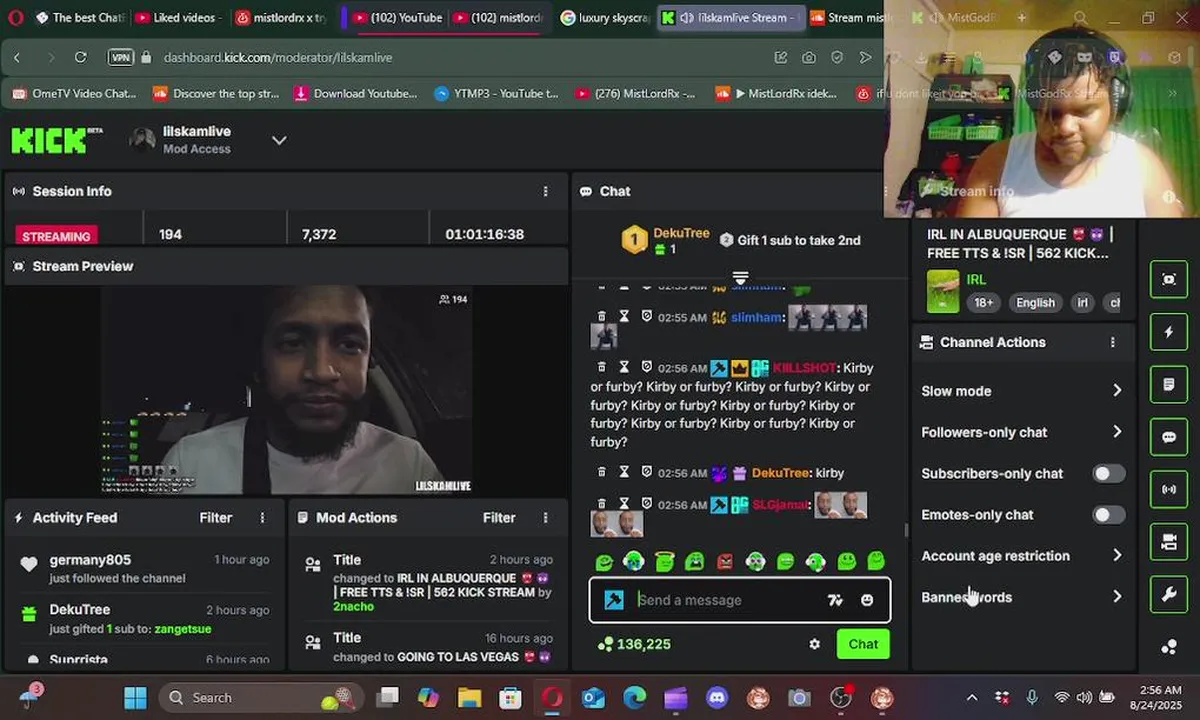
Task: Expand Banned words settings
Action: (1022, 597)
